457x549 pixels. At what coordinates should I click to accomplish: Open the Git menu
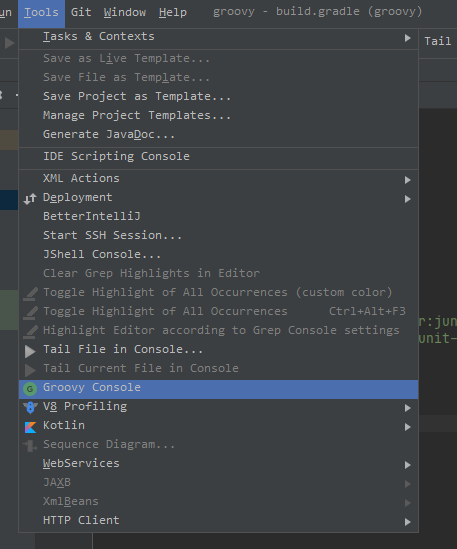pos(81,13)
